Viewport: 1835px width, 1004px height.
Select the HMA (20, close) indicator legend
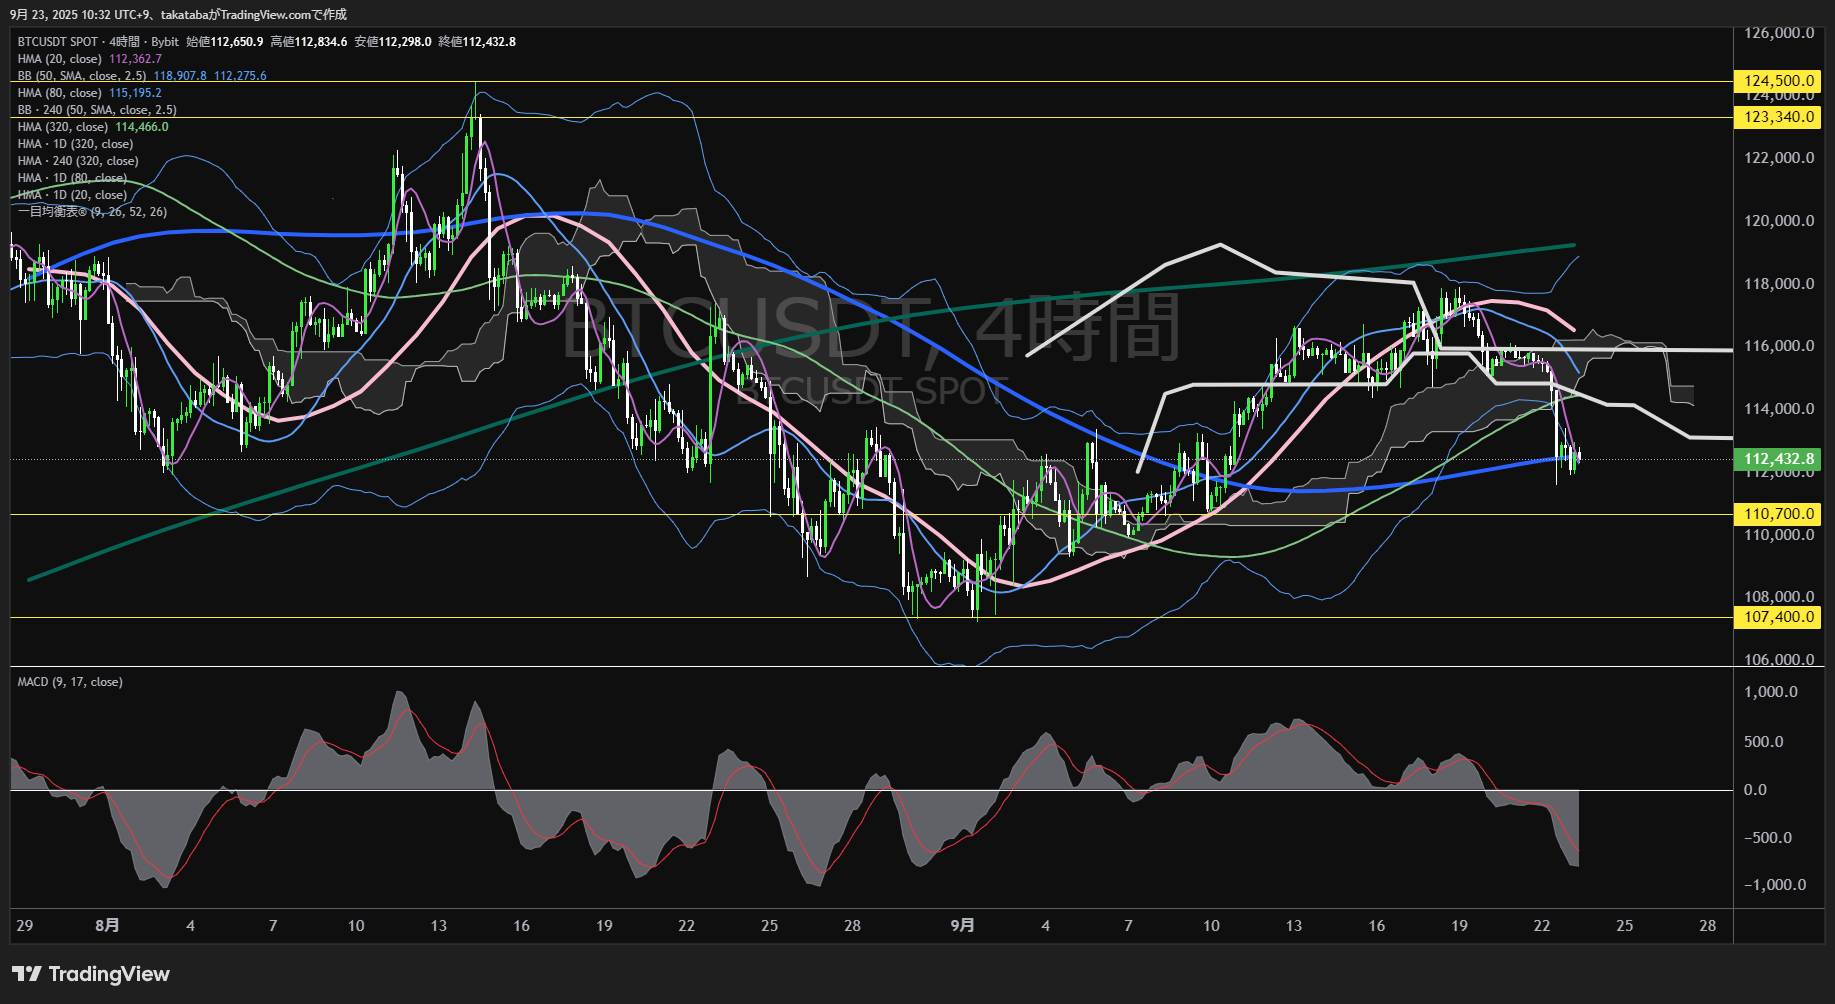pyautogui.click(x=60, y=59)
